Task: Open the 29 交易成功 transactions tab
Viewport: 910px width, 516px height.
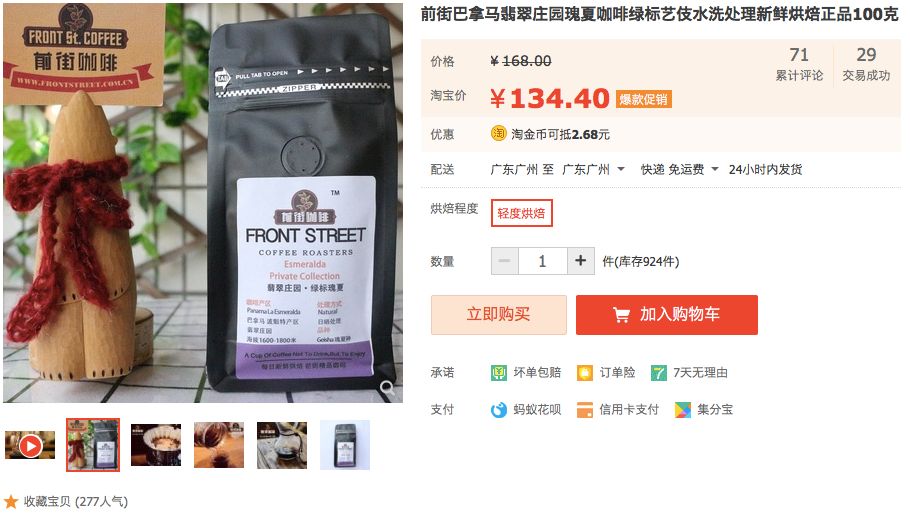Action: 866,64
